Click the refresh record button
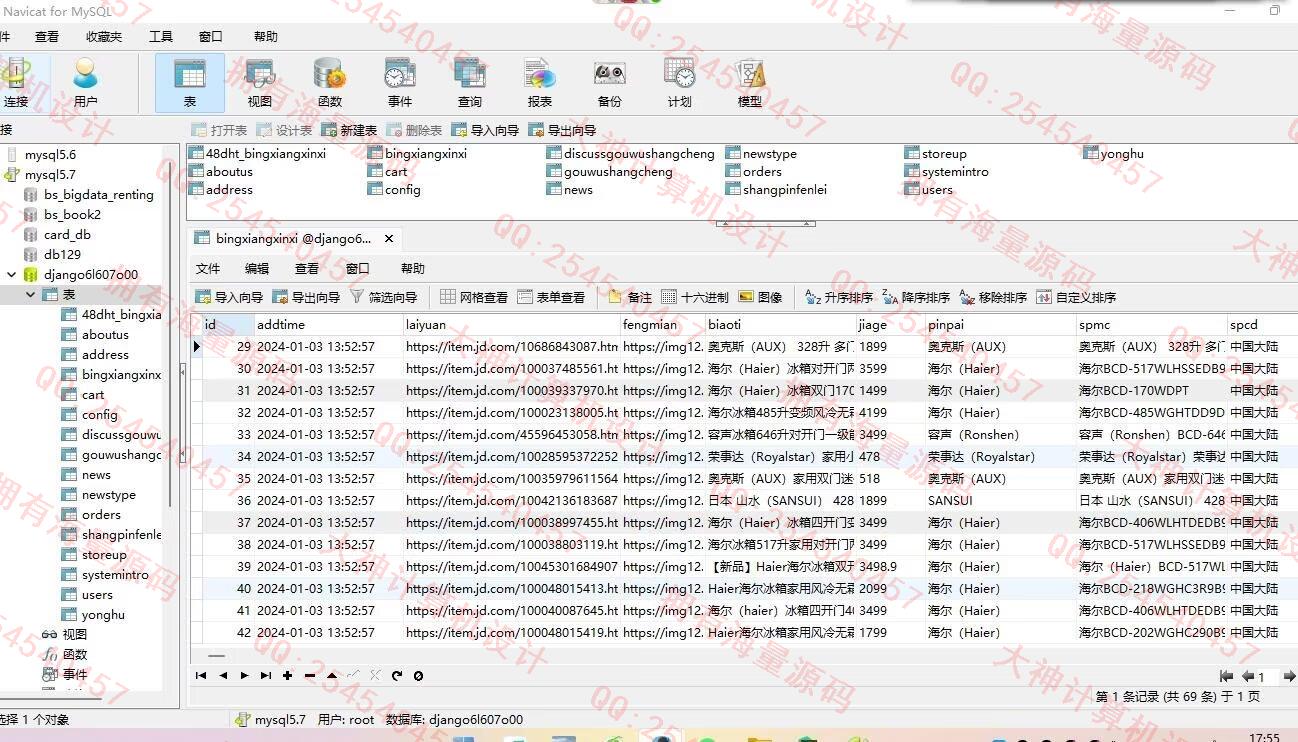Image resolution: width=1298 pixels, height=742 pixels. click(397, 676)
